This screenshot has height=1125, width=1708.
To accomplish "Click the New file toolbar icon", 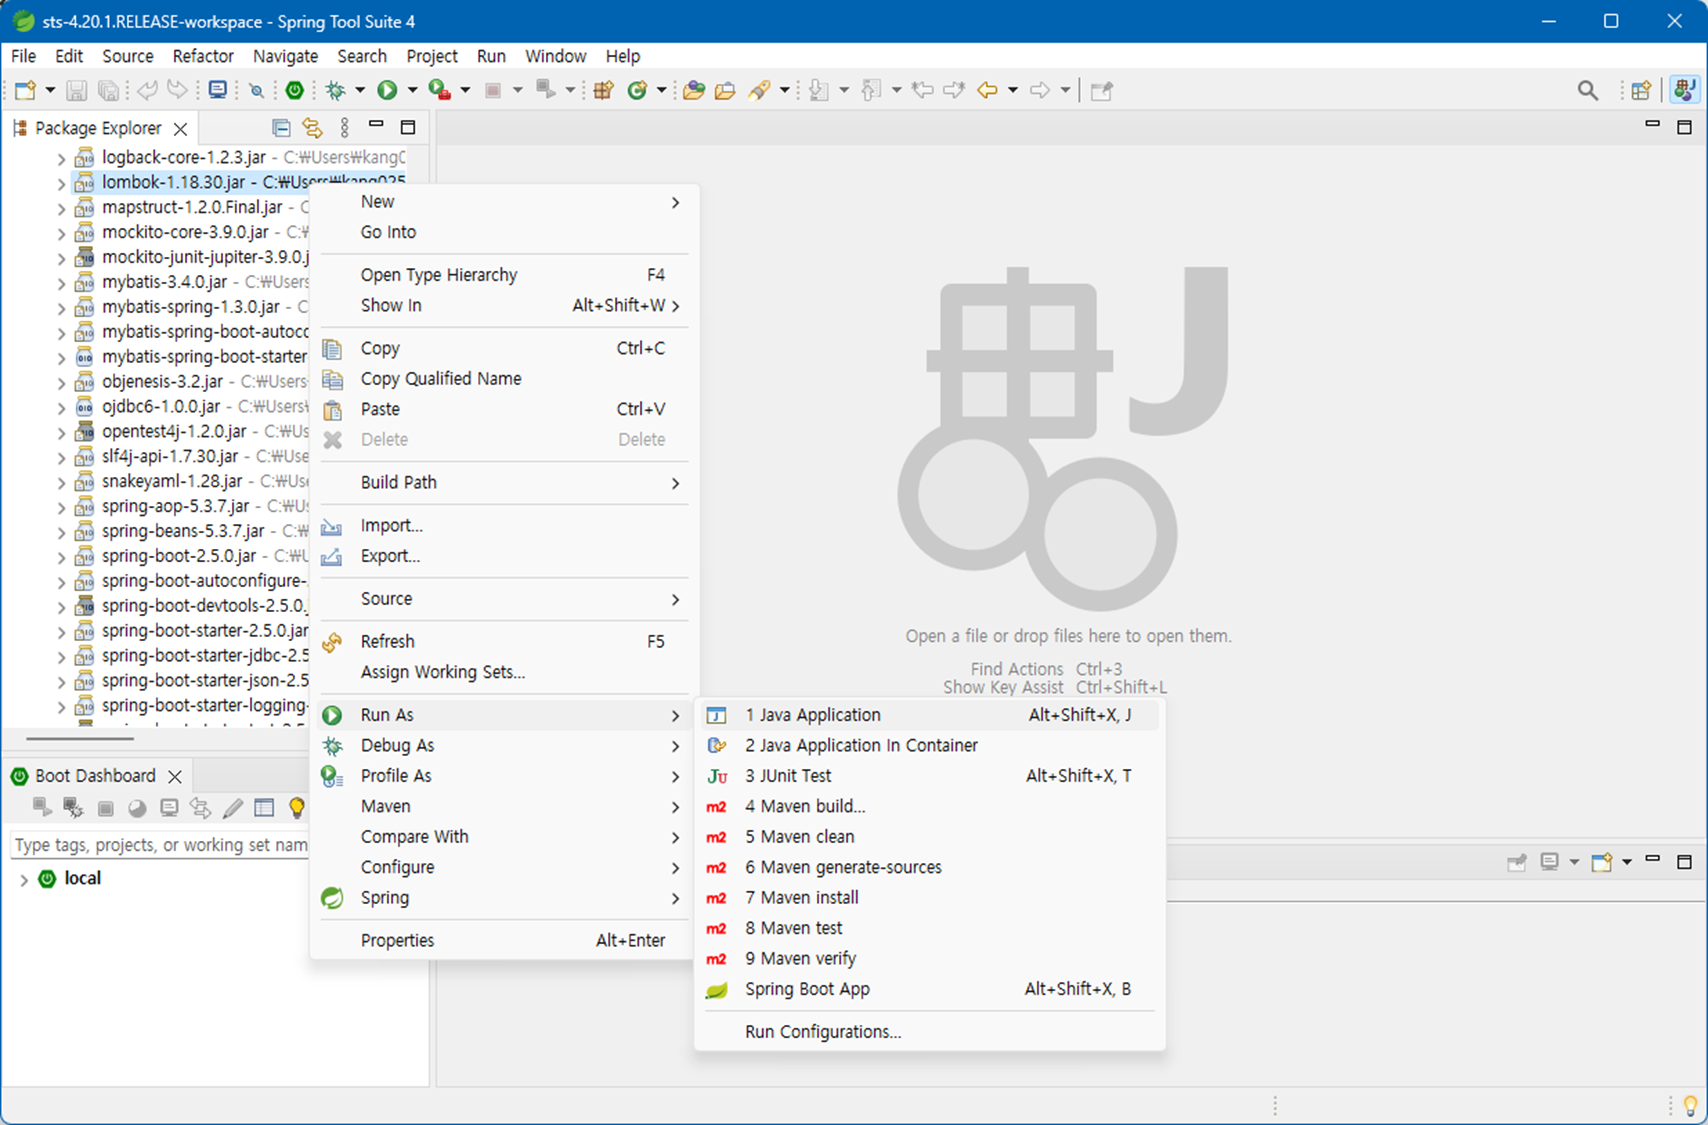I will (25, 90).
